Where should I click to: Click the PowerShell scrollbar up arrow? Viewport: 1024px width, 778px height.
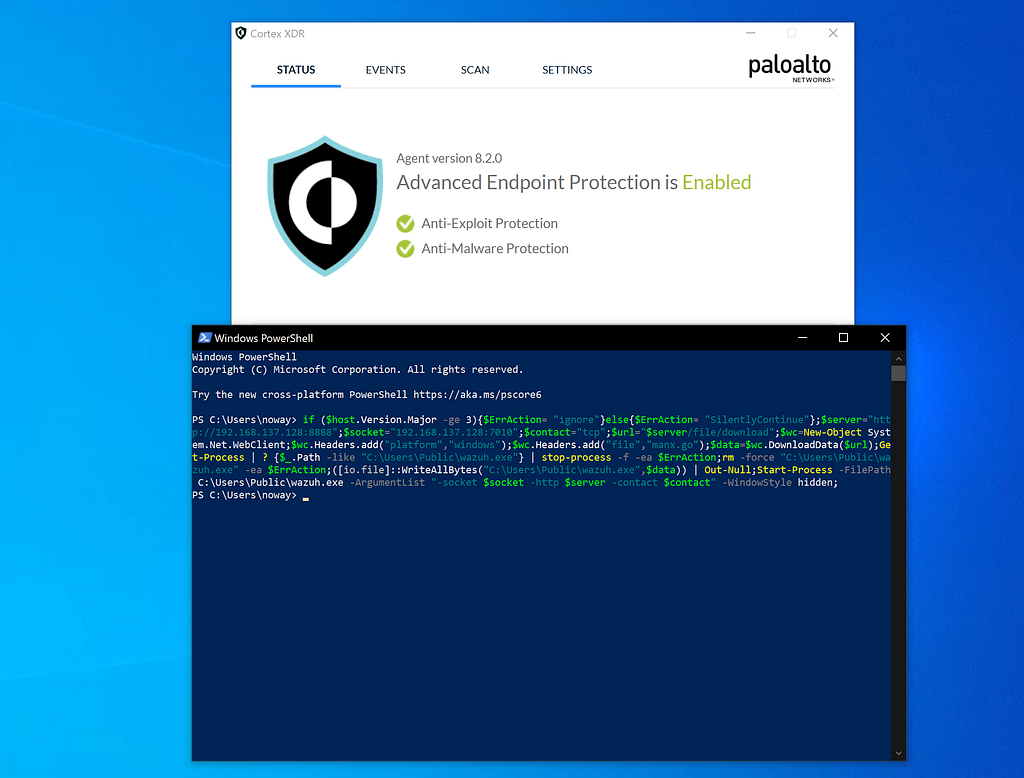click(x=899, y=359)
